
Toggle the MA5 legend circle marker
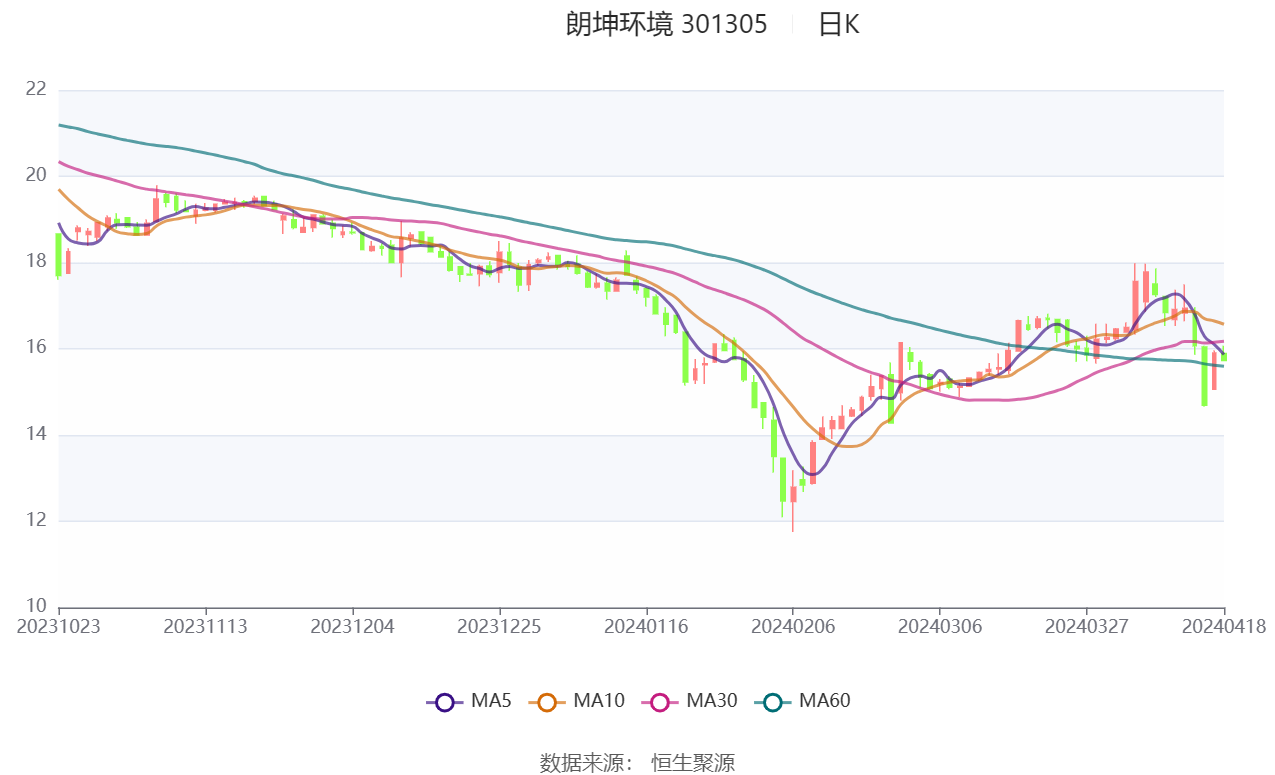point(445,702)
